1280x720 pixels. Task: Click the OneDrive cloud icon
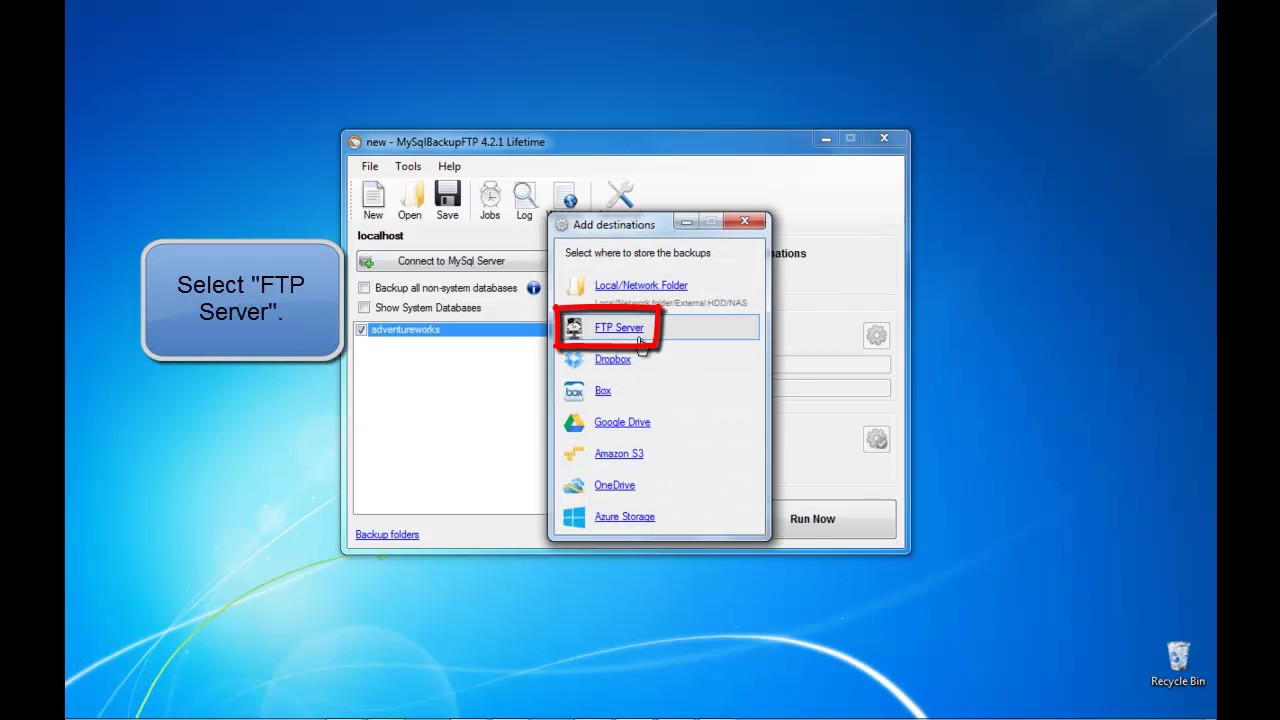click(574, 485)
